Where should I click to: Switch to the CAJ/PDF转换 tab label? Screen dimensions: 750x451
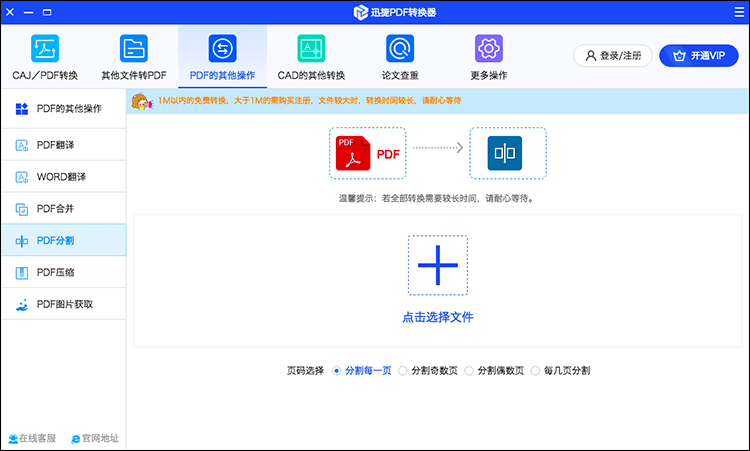pyautogui.click(x=45, y=76)
